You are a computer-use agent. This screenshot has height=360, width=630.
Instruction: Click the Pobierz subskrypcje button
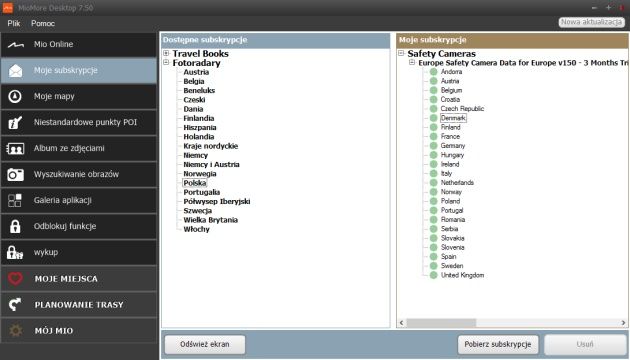498,344
